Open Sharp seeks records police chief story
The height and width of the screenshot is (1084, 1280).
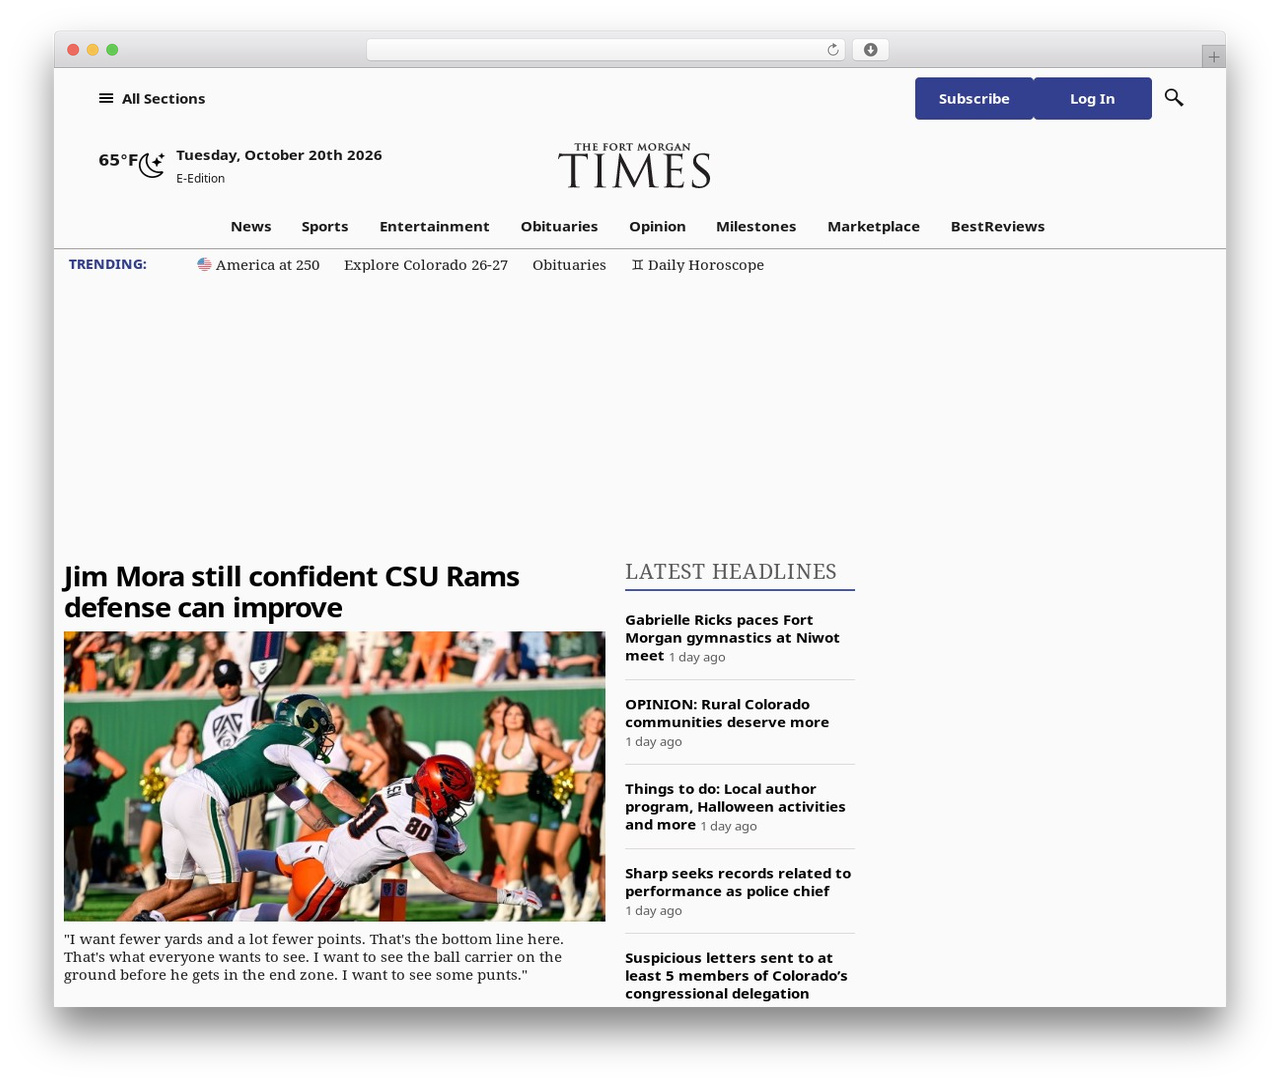coord(738,882)
